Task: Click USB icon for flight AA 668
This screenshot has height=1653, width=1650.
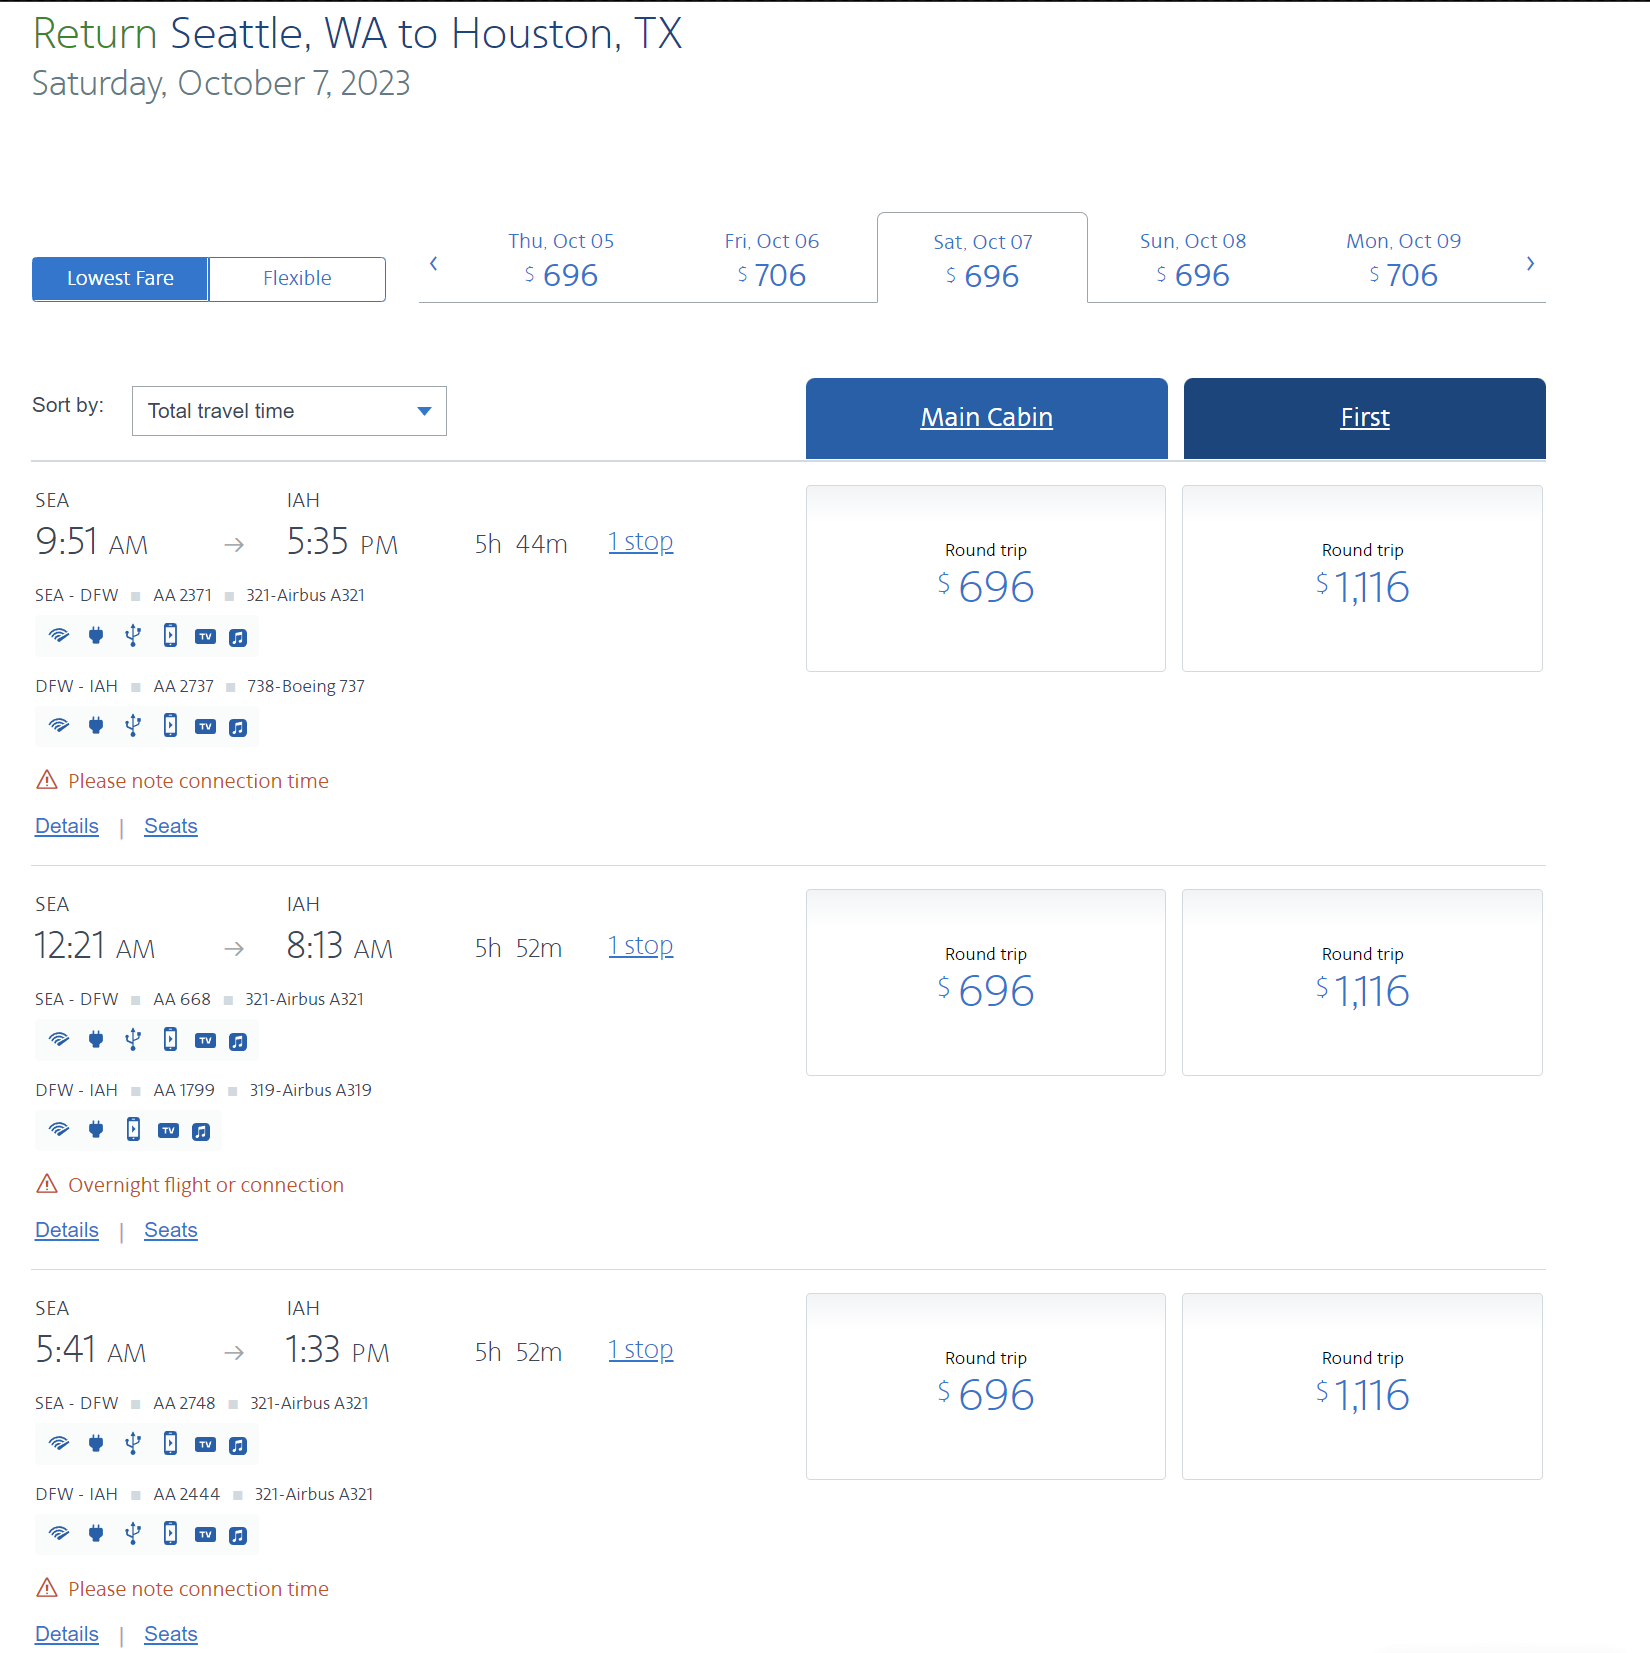Action: point(133,1040)
